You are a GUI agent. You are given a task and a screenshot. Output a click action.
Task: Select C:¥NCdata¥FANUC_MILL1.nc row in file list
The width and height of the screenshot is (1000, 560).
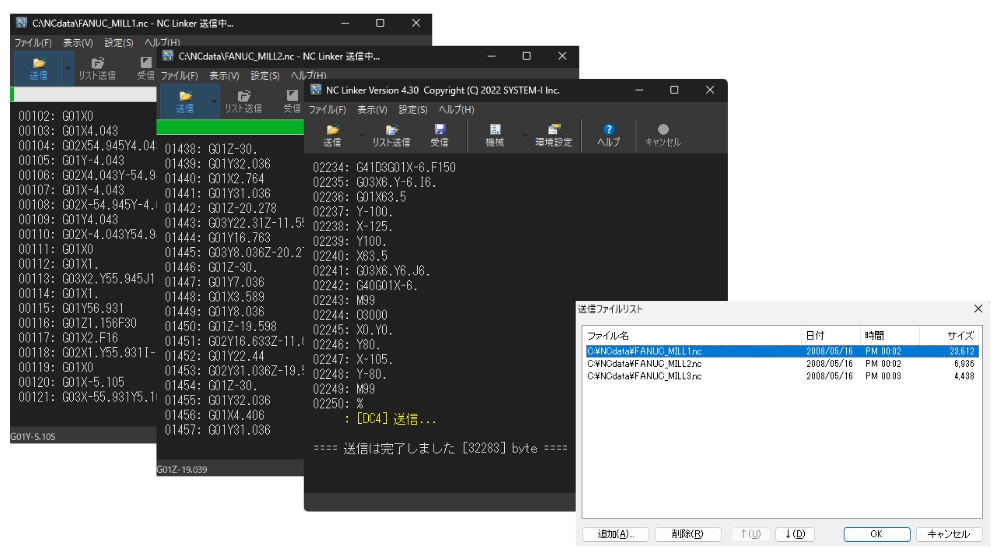coord(782,351)
